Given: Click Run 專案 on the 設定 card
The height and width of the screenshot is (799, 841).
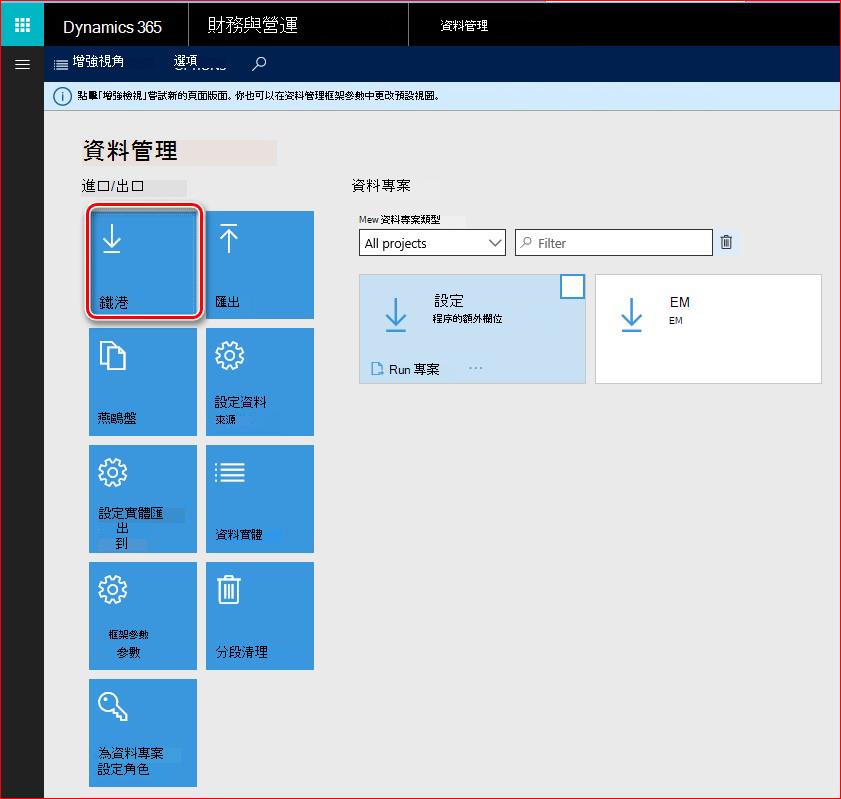Looking at the screenshot, I should point(405,369).
